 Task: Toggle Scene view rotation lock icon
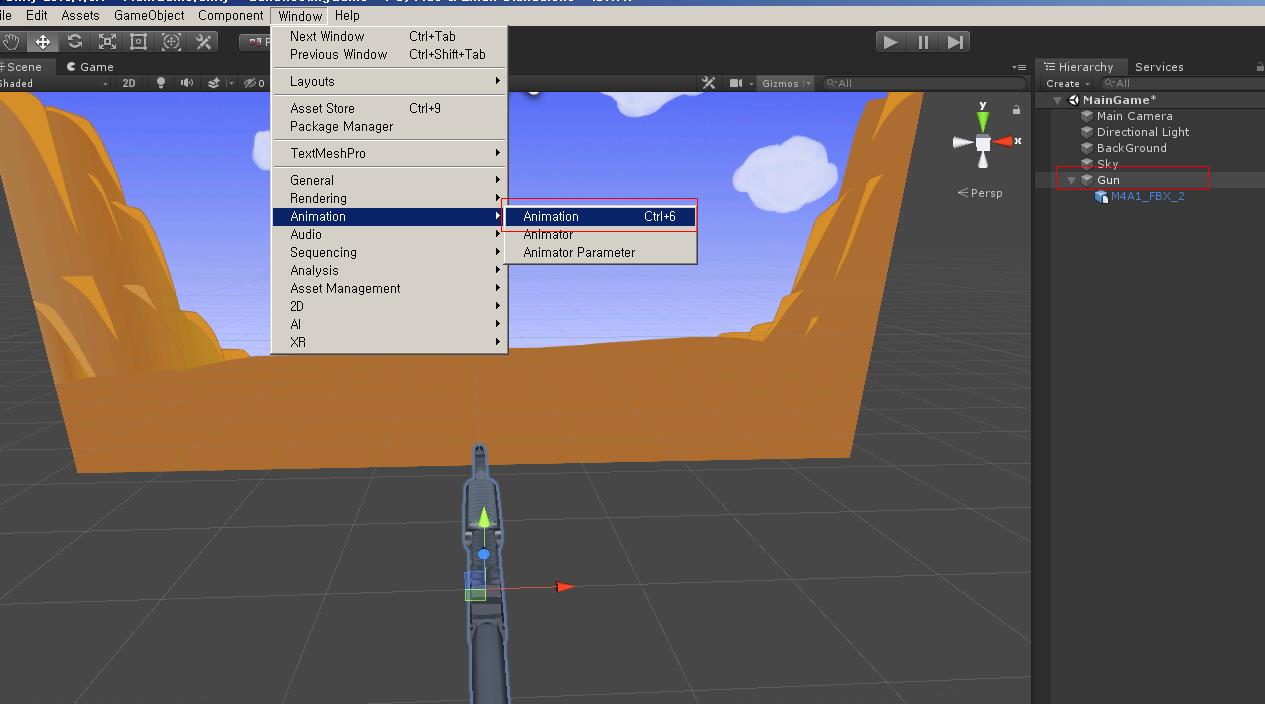[x=1017, y=110]
